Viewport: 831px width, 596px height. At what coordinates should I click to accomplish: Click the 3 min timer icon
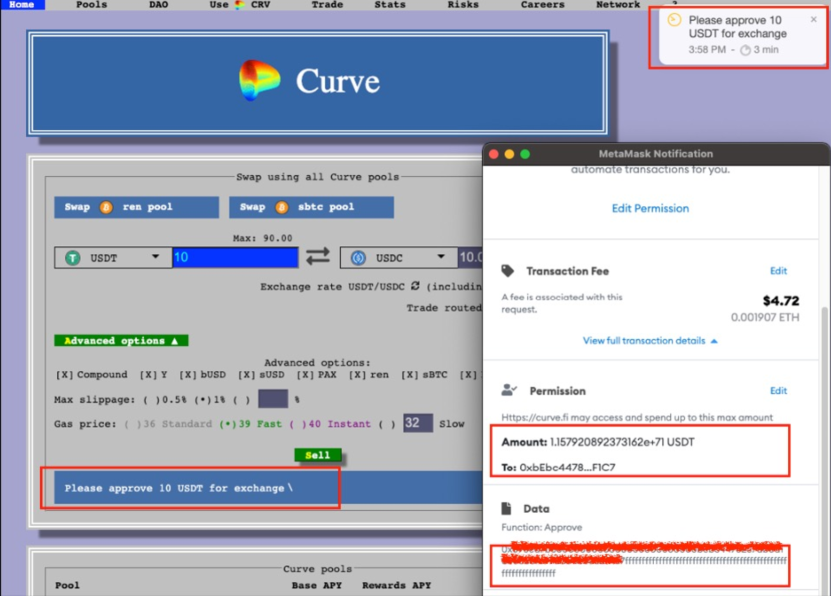click(745, 50)
